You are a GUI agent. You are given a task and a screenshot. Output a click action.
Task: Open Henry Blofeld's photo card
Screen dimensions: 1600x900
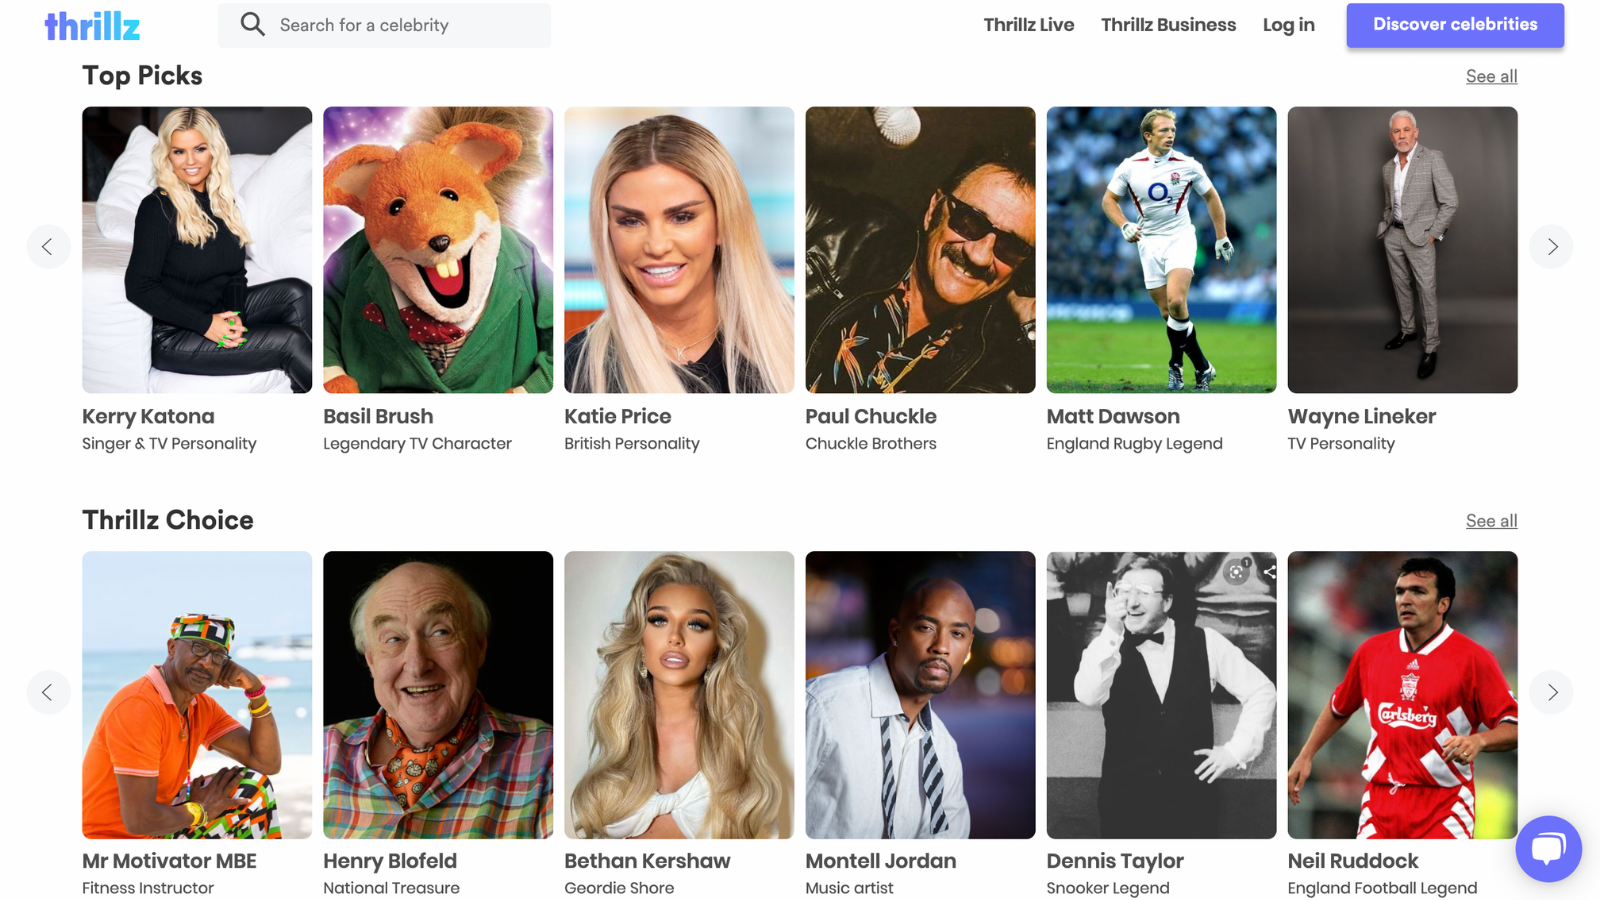point(438,695)
